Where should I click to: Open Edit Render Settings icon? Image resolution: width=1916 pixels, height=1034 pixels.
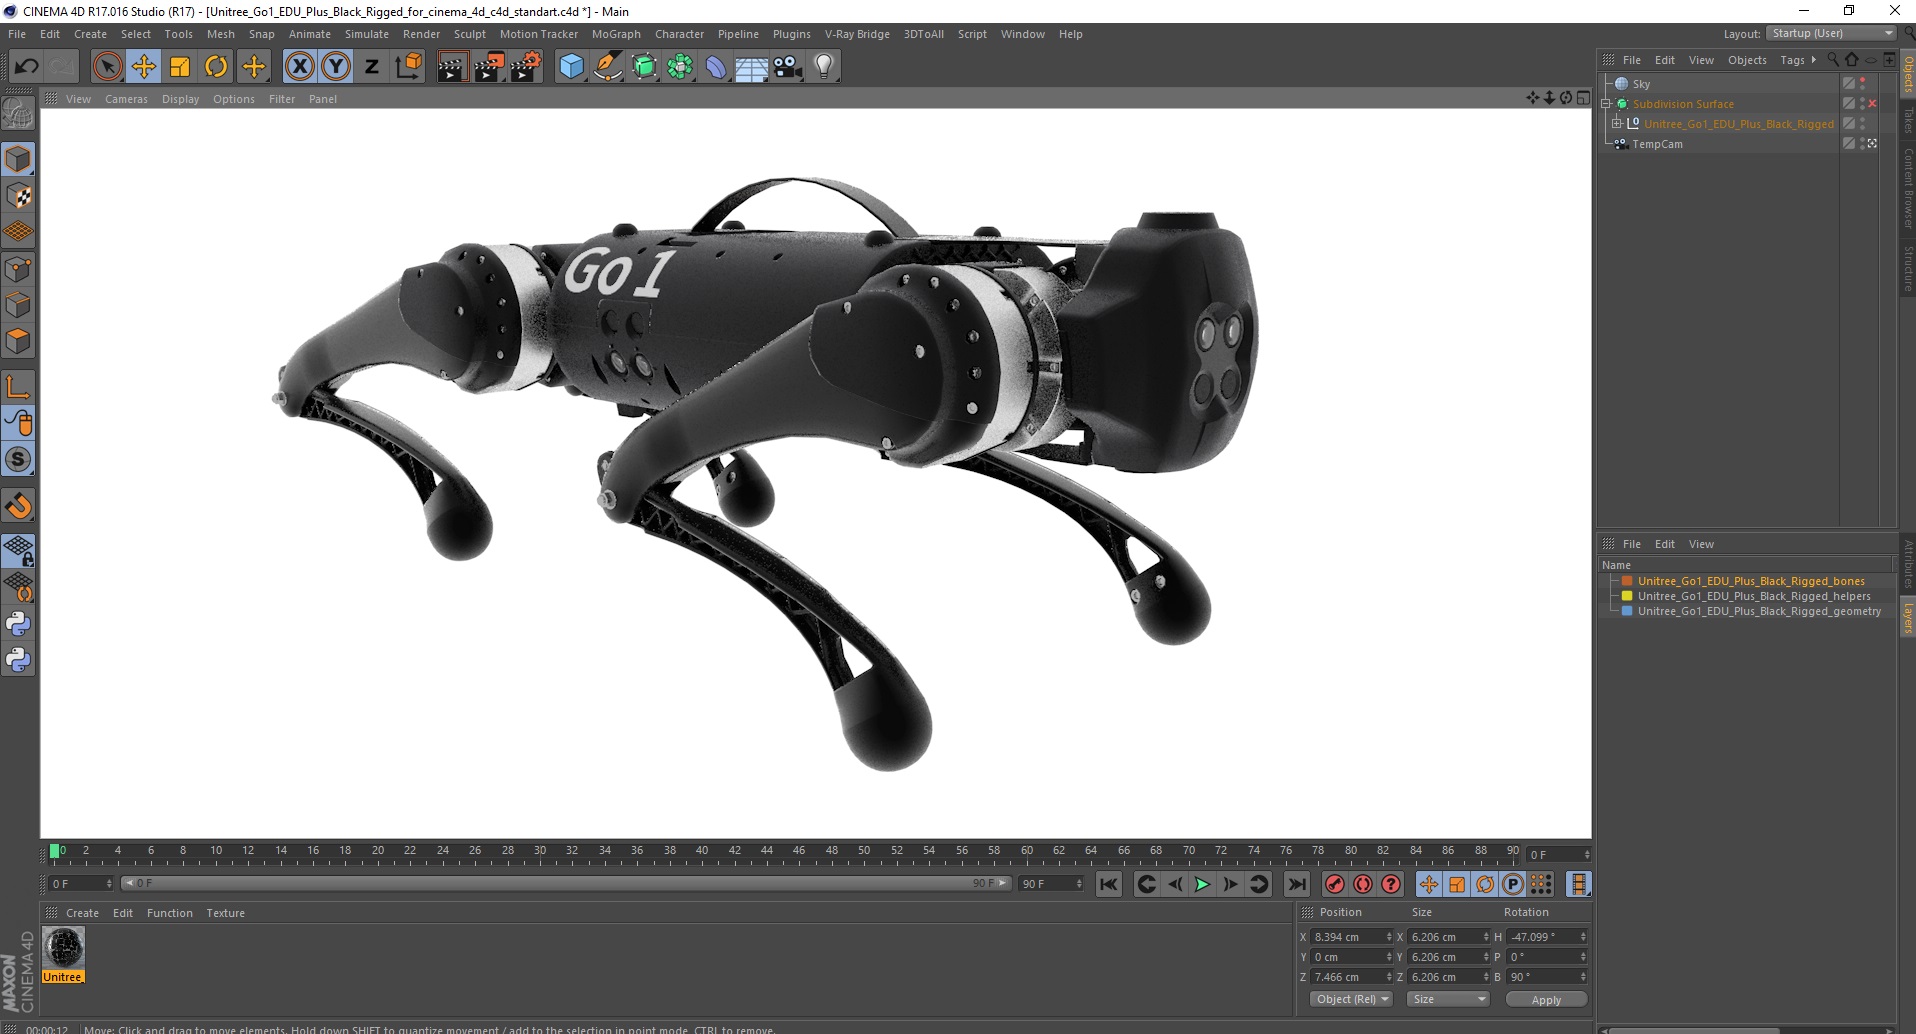point(526,67)
